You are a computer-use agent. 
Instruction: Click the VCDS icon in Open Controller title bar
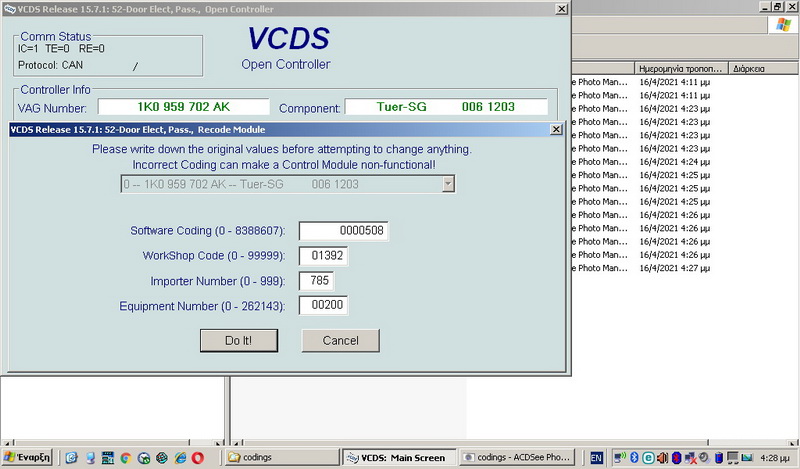coord(9,9)
